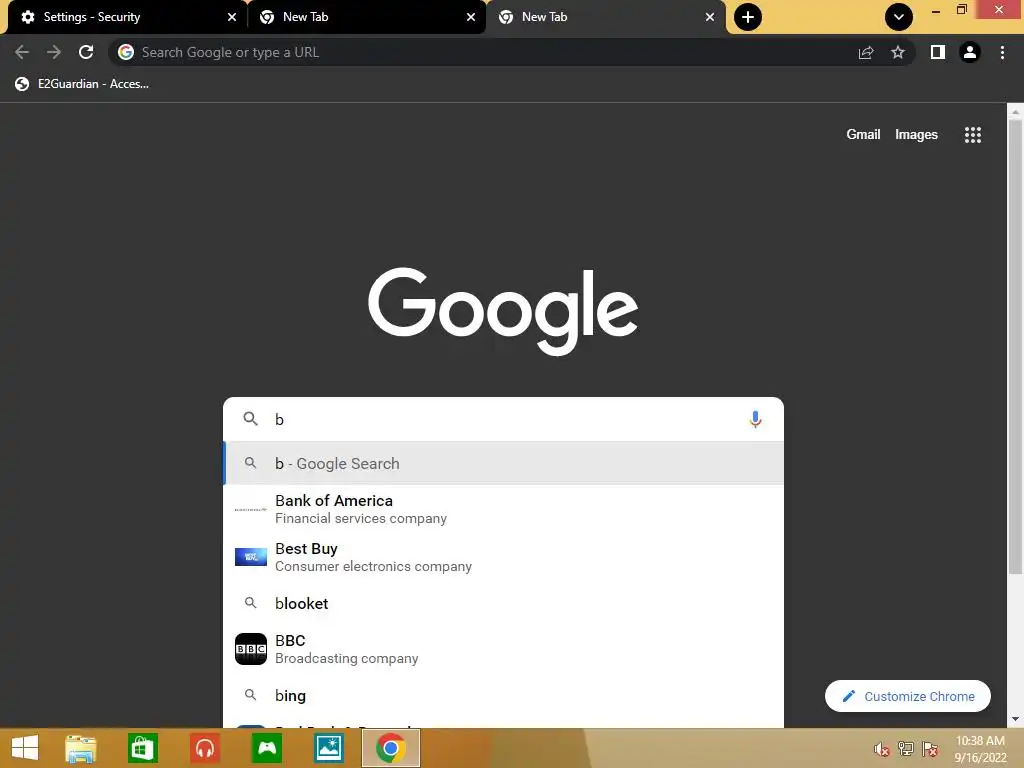Open the network tray icon
The width and height of the screenshot is (1024, 768).
point(906,749)
